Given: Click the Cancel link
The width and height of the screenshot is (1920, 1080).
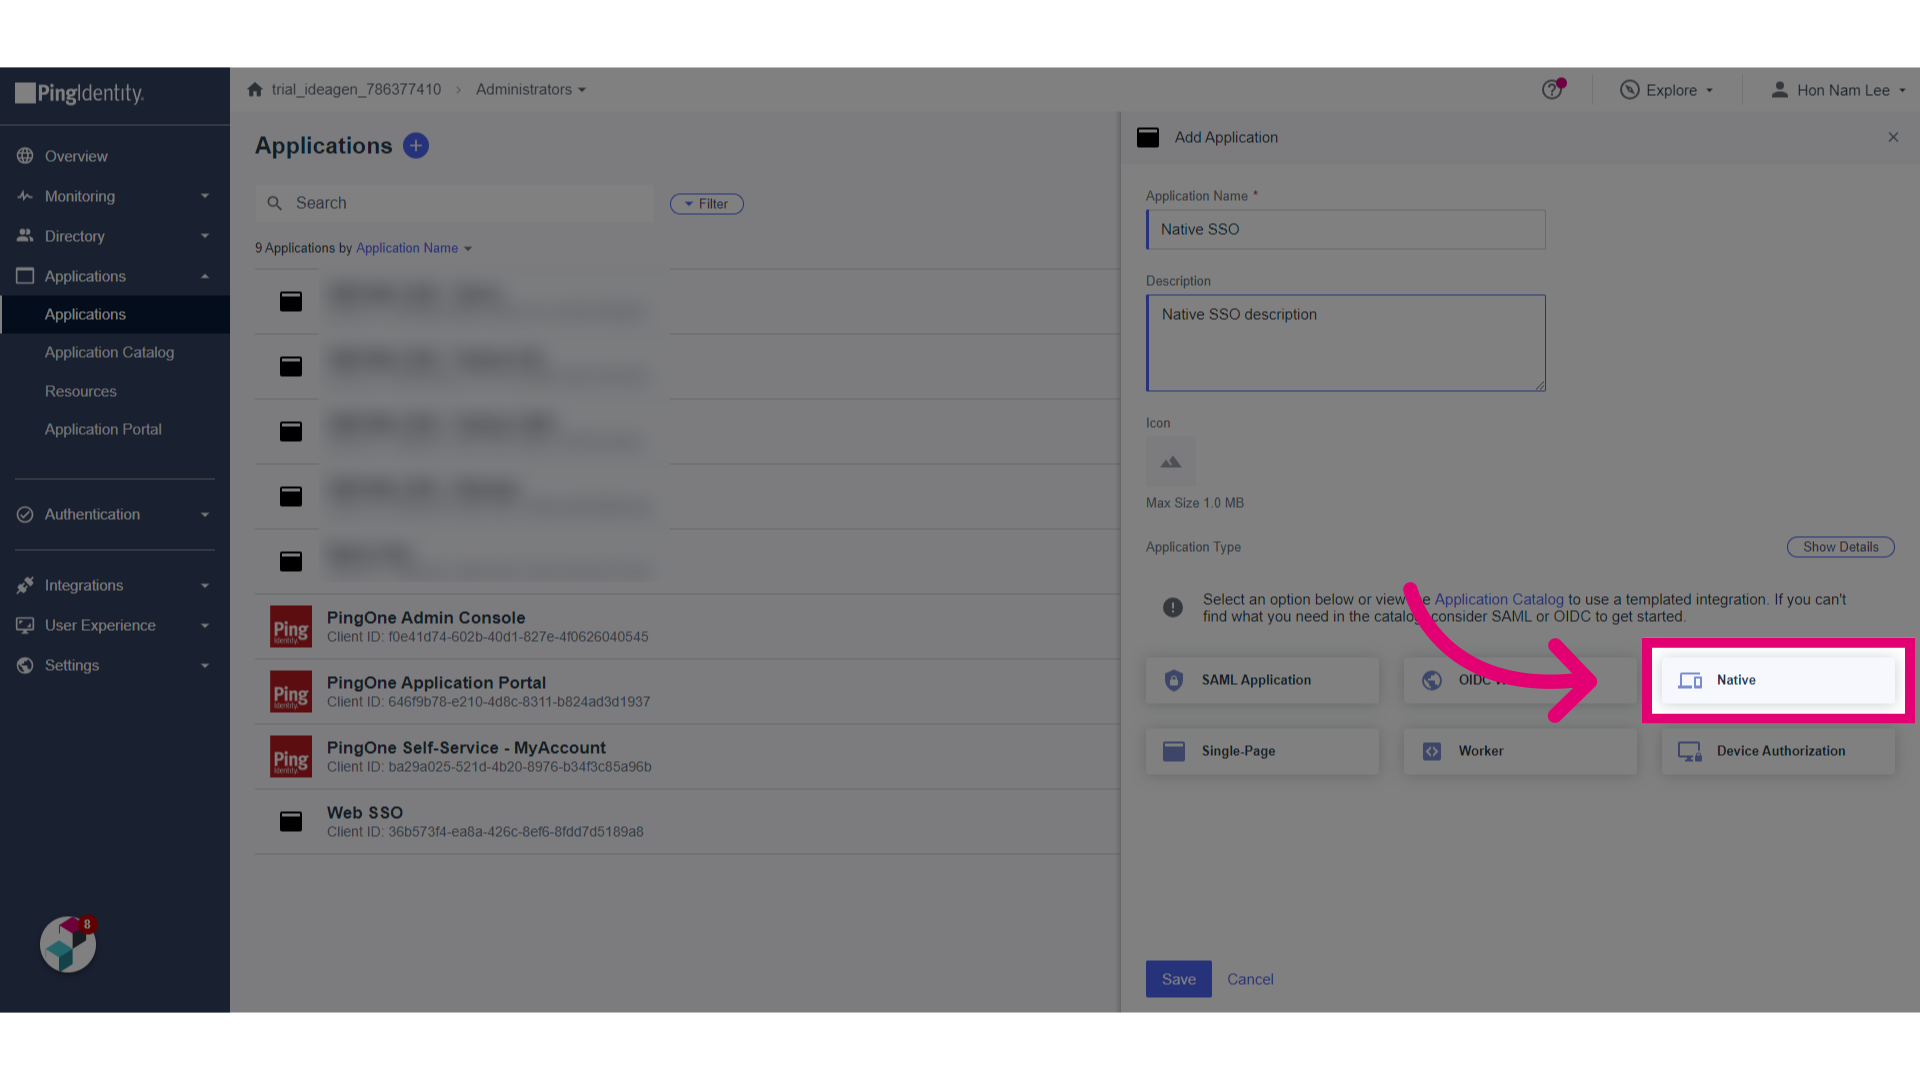Looking at the screenshot, I should tap(1250, 979).
